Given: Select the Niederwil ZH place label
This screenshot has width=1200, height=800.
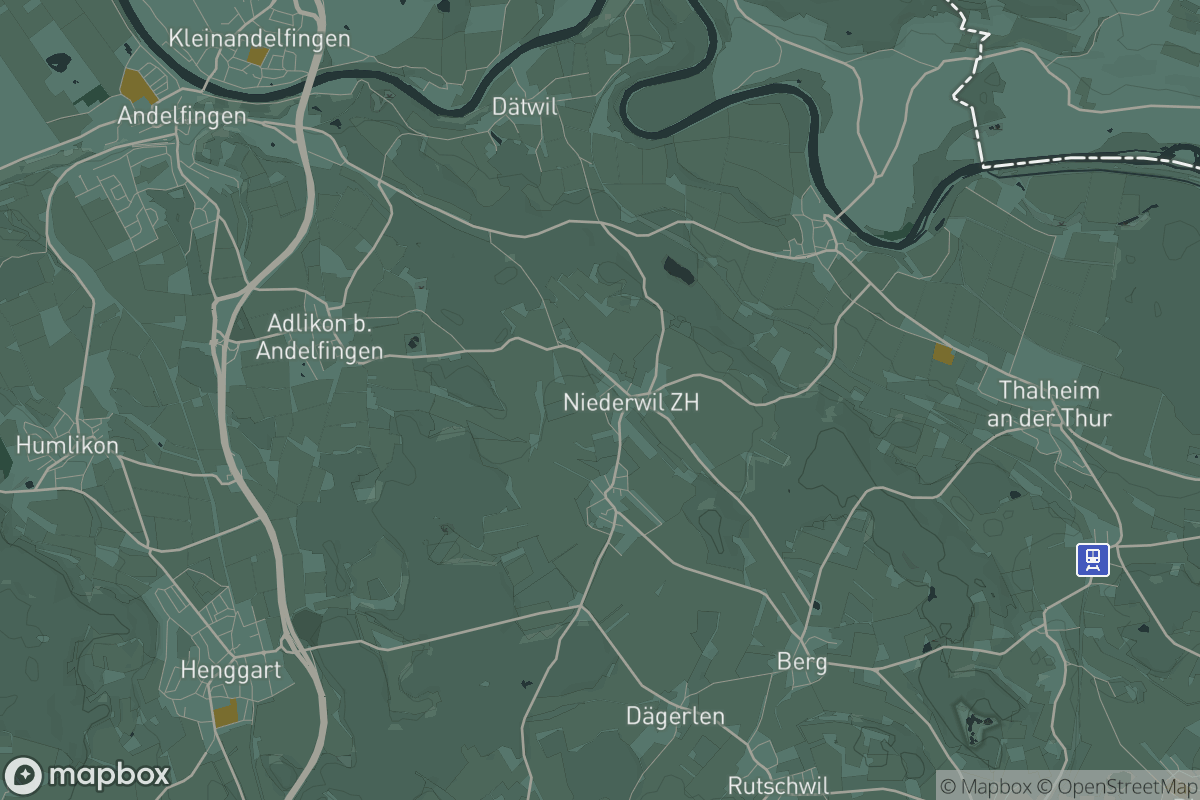Looking at the screenshot, I should (631, 403).
